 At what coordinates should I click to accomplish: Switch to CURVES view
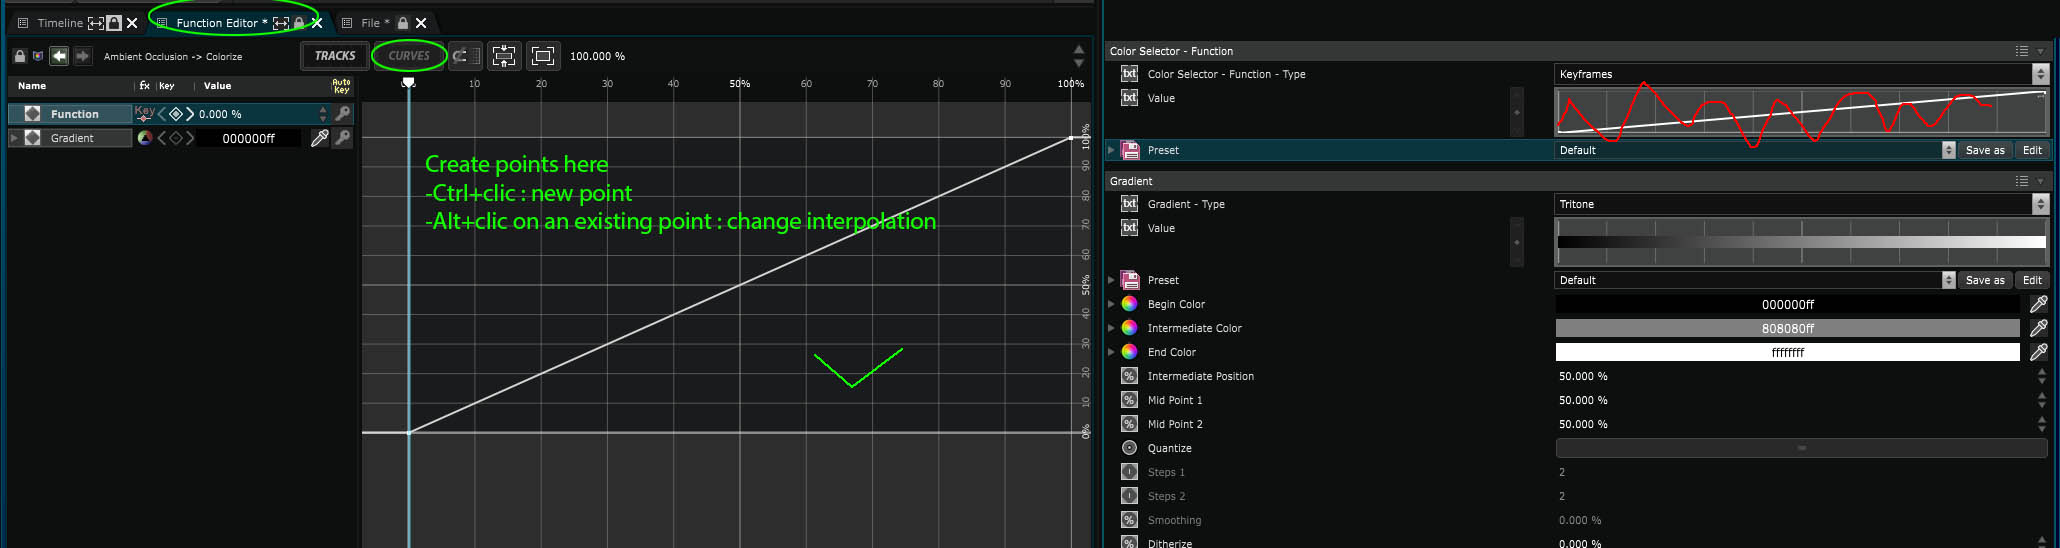[x=409, y=56]
